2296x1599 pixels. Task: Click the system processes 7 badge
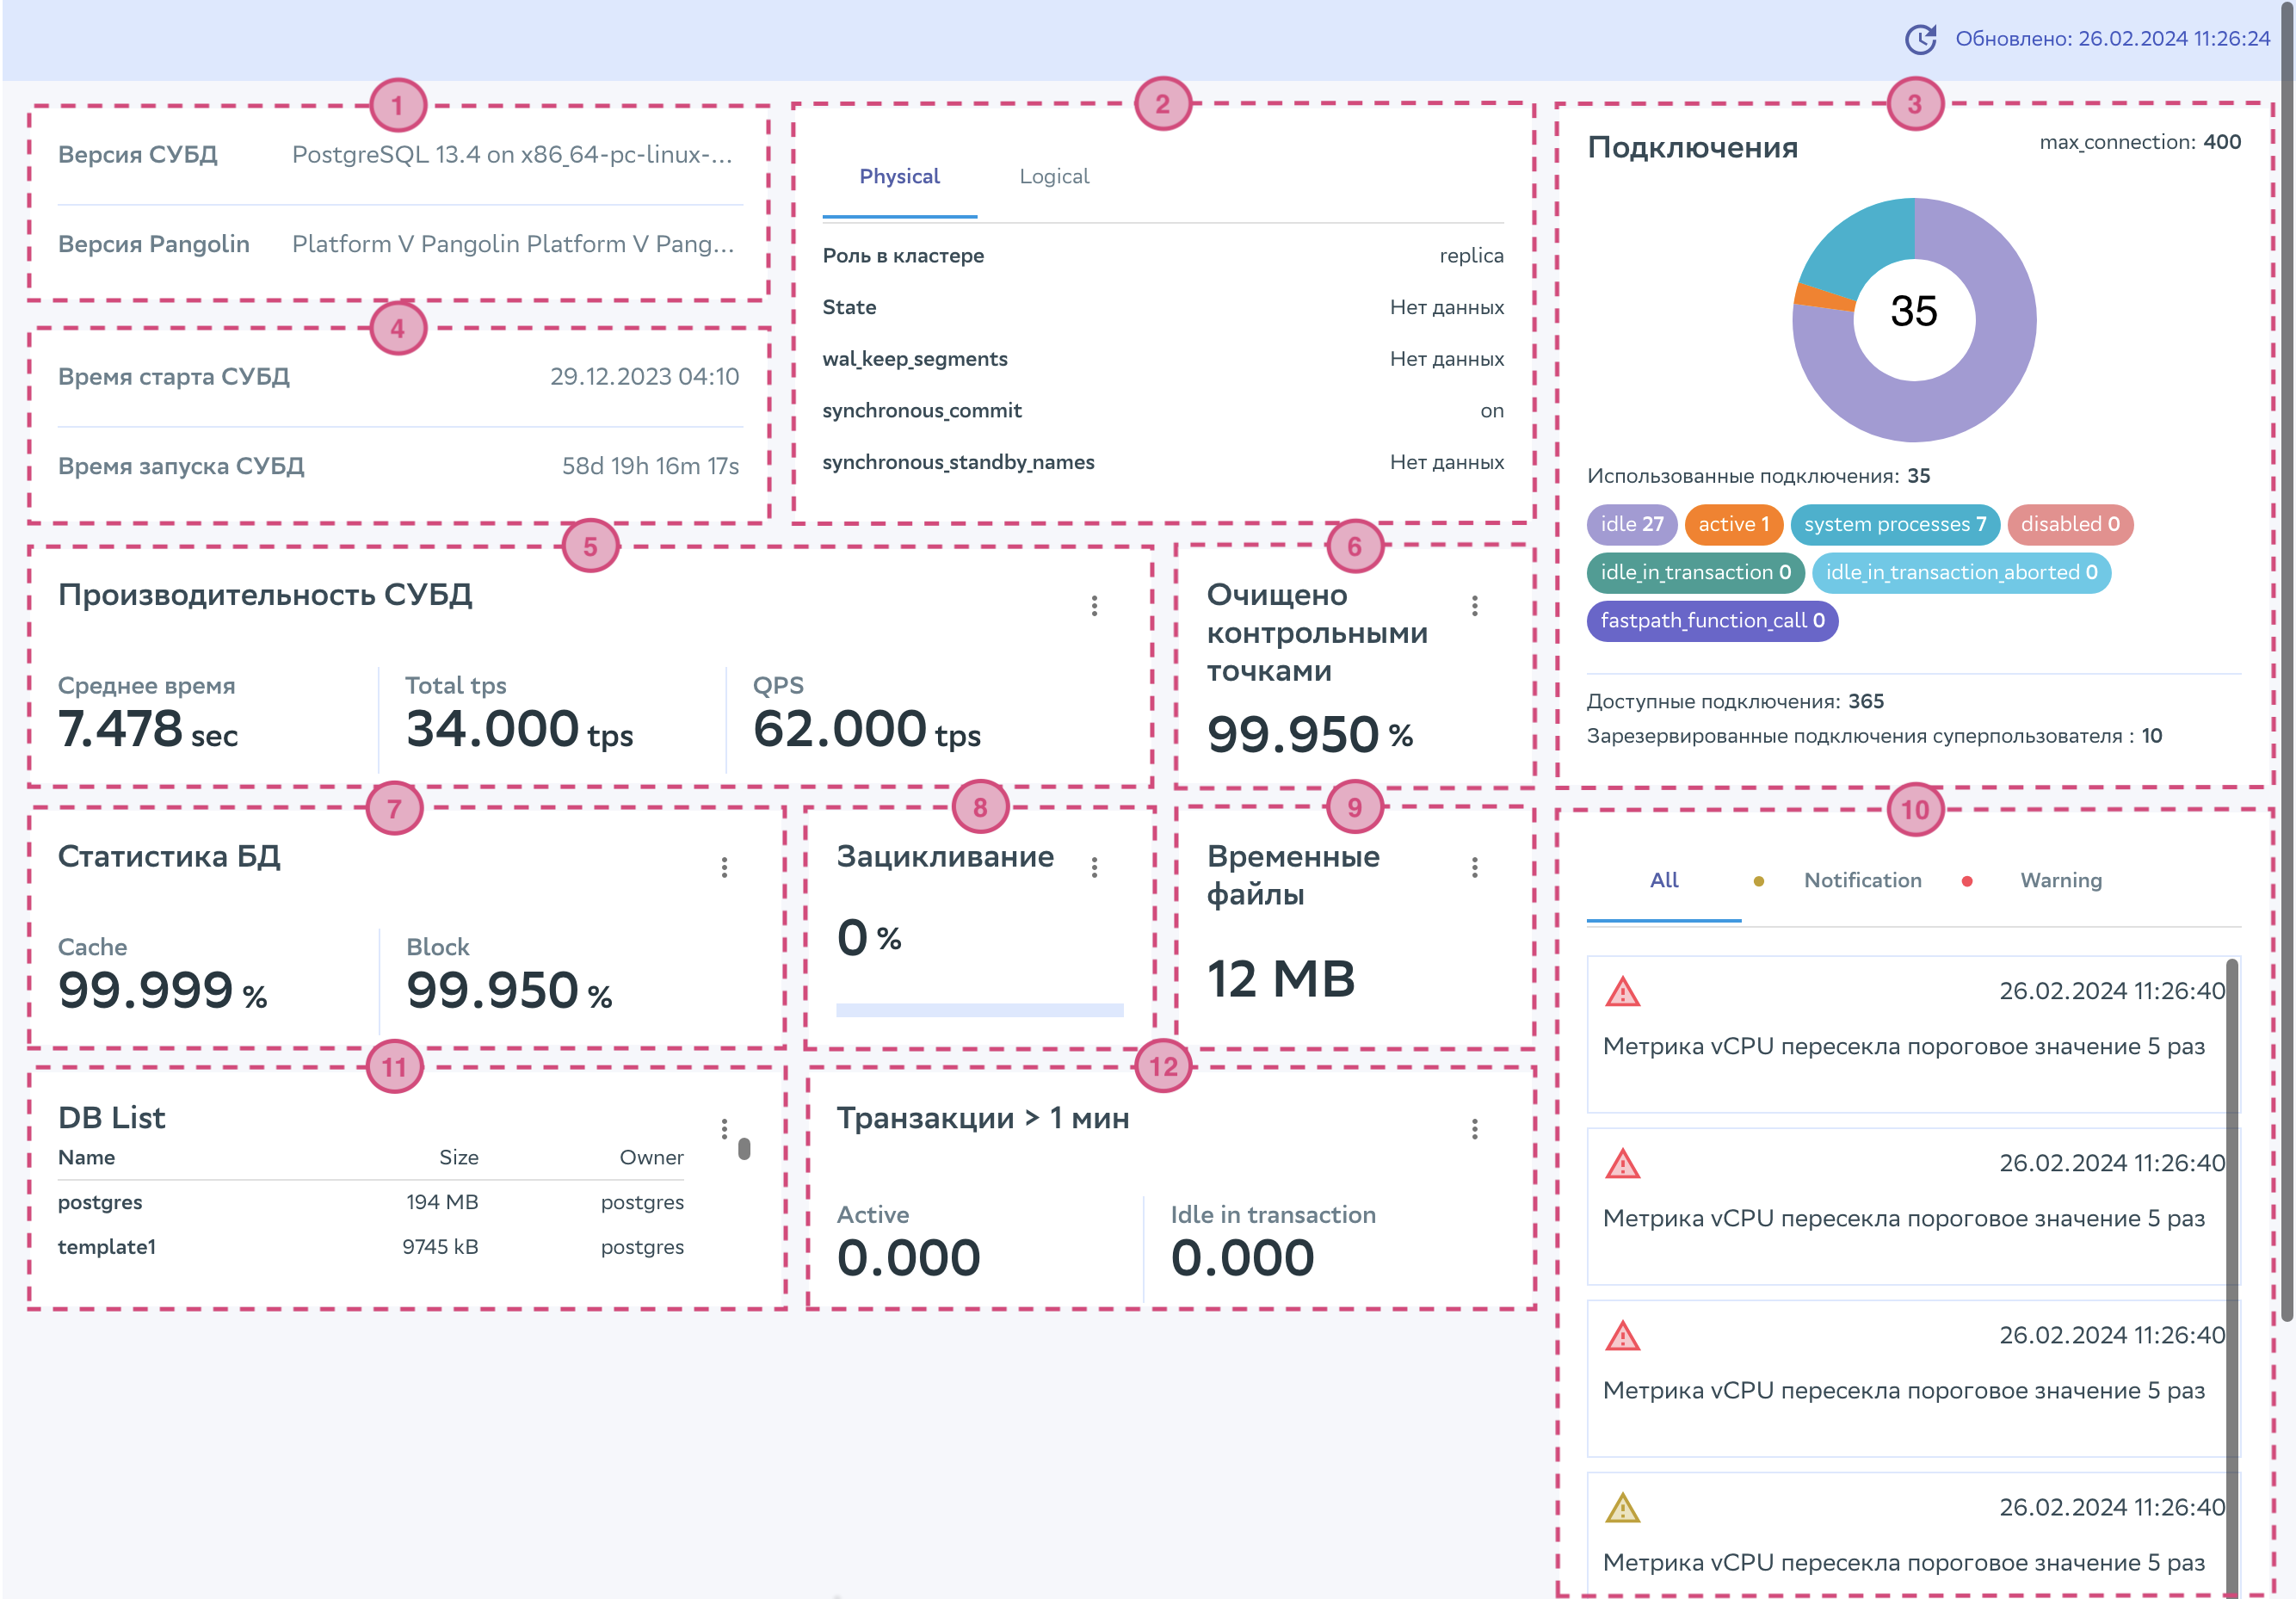pos(1894,524)
